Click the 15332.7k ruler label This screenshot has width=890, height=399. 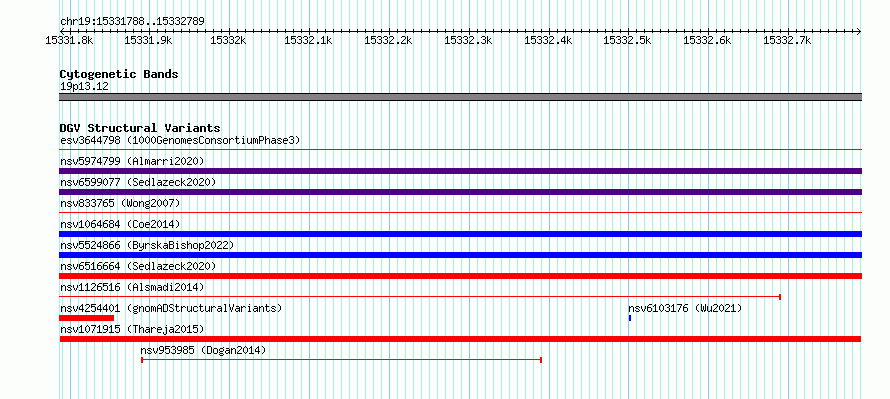(788, 40)
